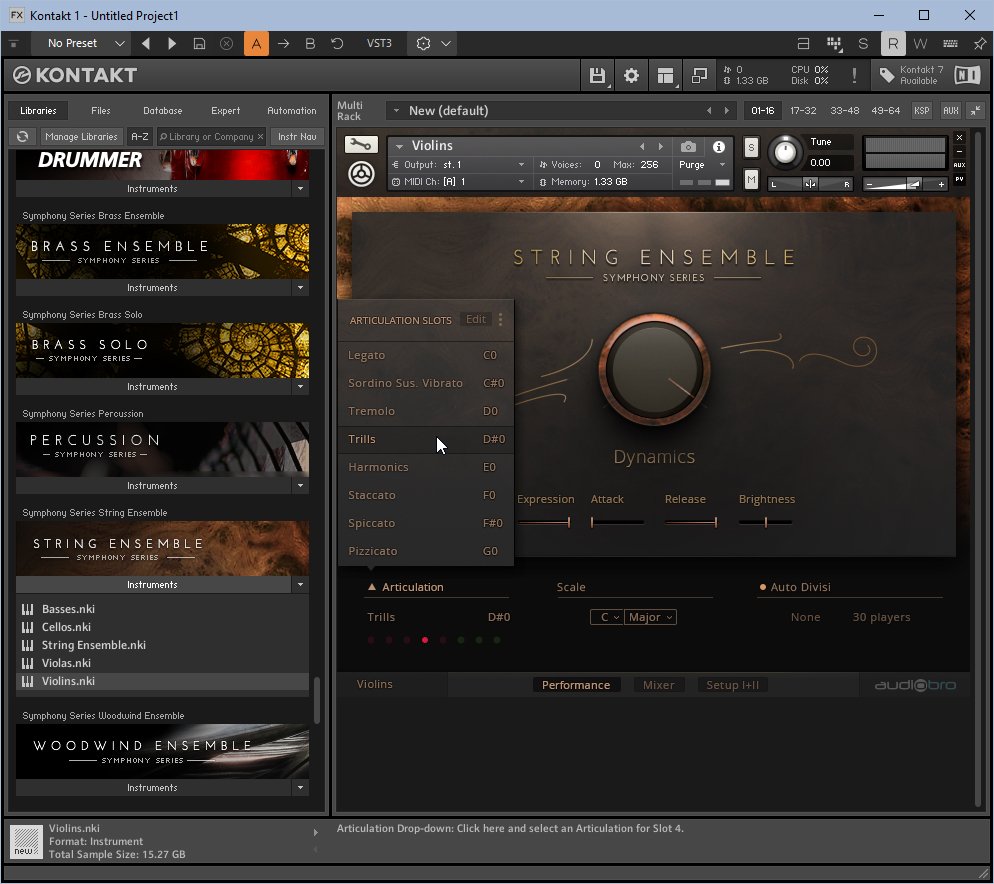Click the Kontakt save floppy disk icon
994x884 pixels.
click(x=597, y=76)
